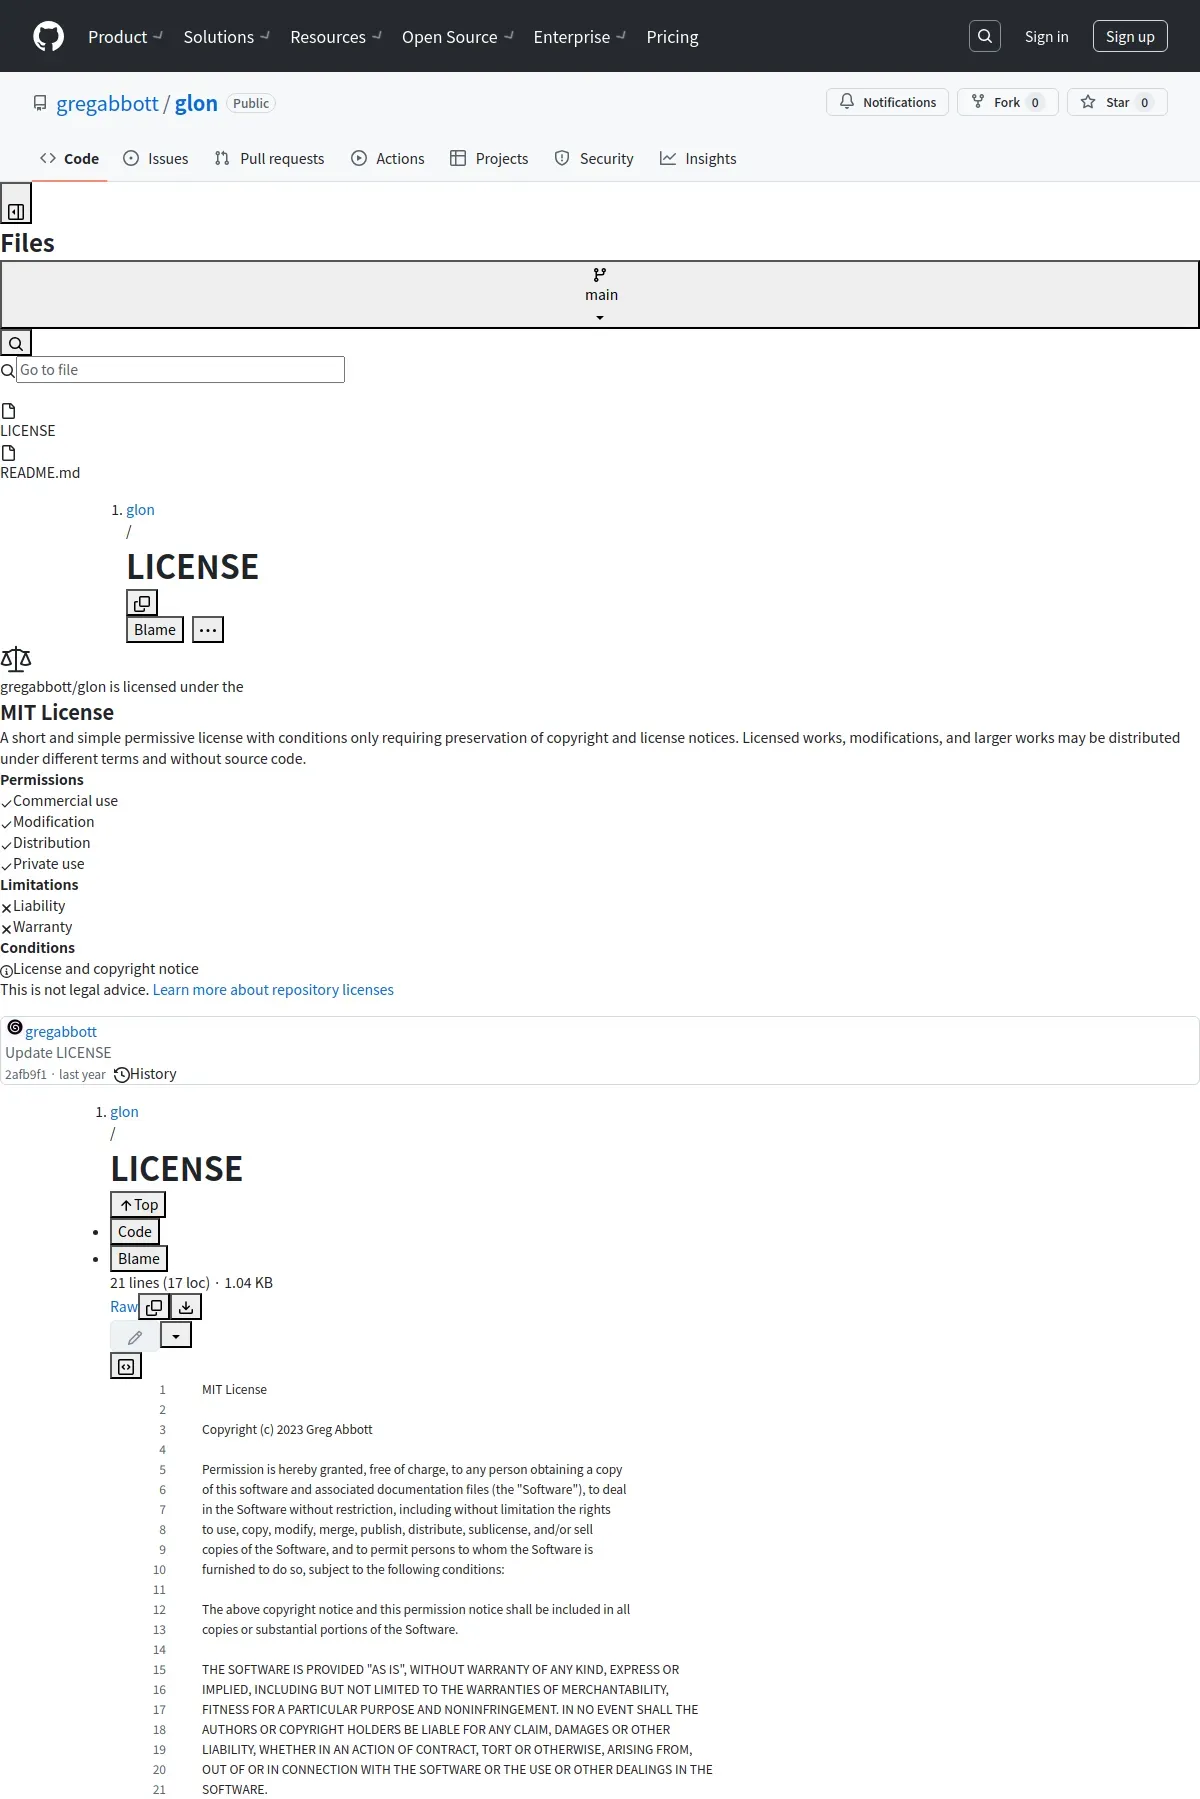Open the main branch selector

(x=600, y=295)
